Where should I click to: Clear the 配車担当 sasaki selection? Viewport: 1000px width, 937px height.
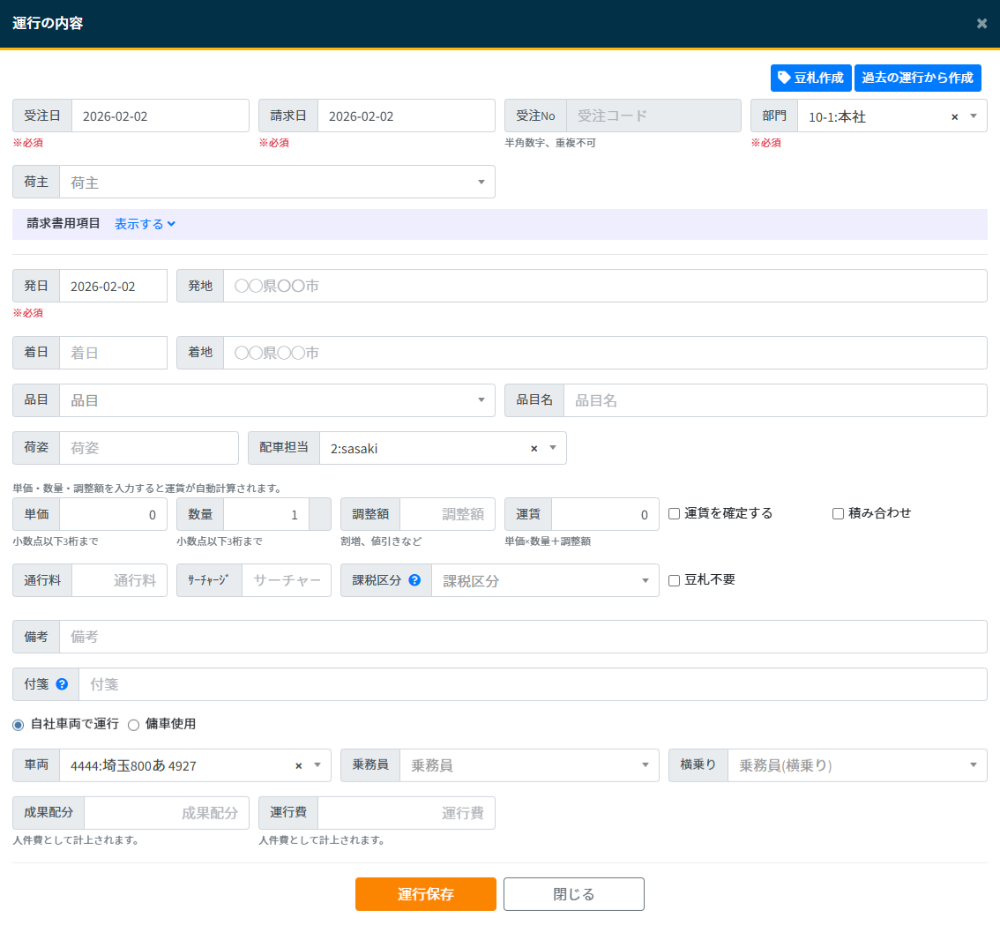534,449
